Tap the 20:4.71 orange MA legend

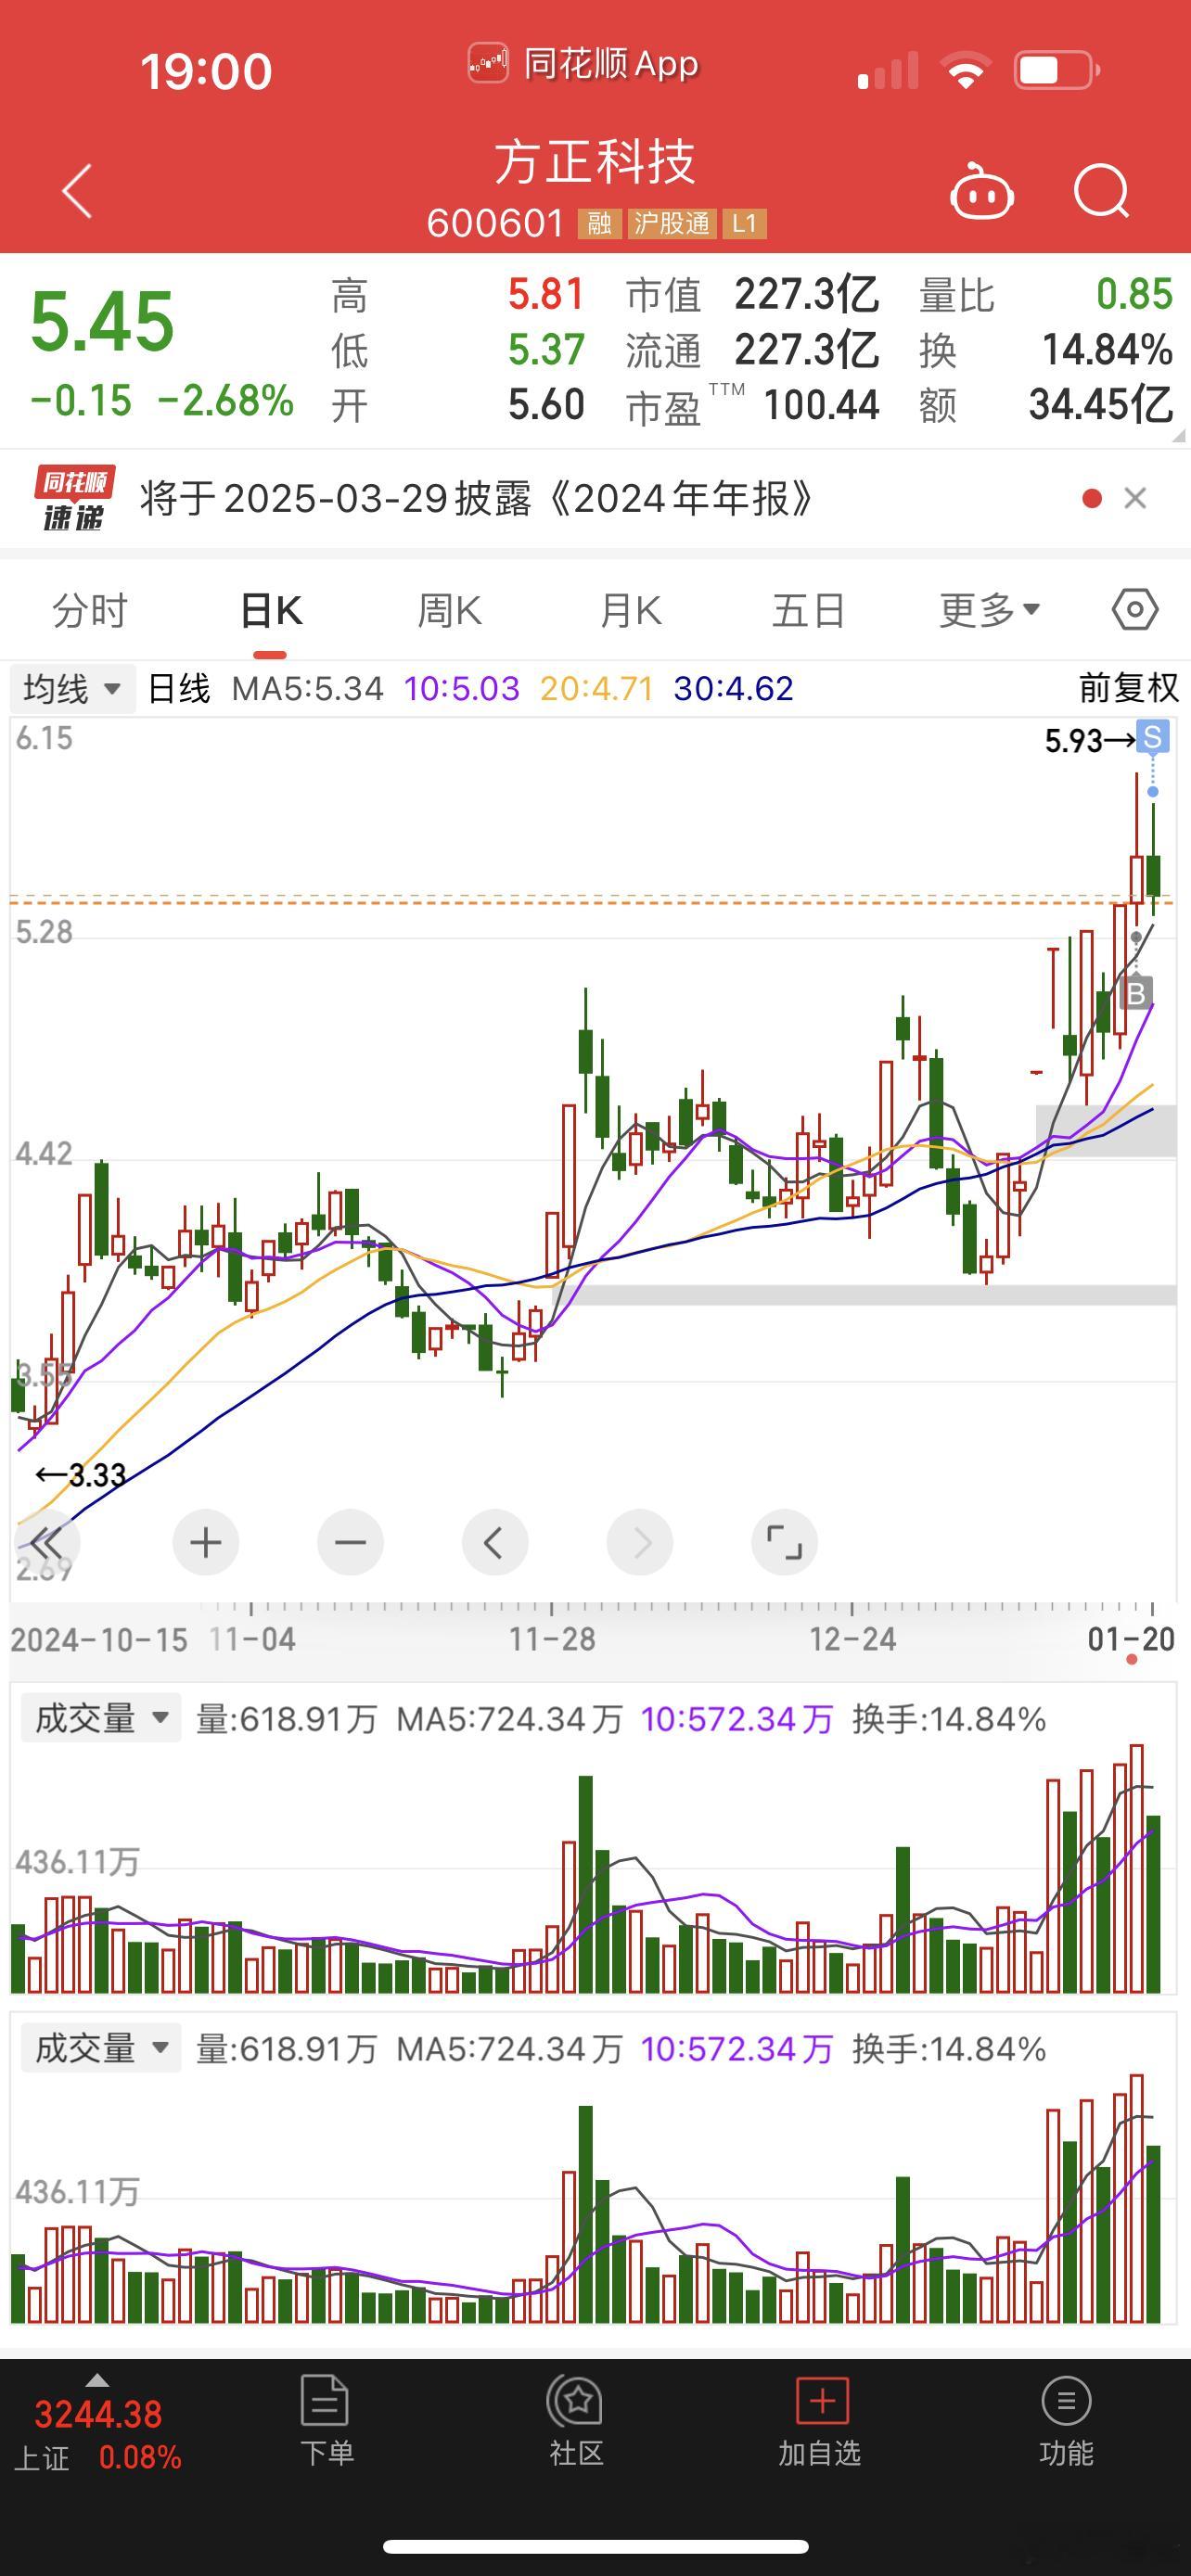click(x=596, y=689)
